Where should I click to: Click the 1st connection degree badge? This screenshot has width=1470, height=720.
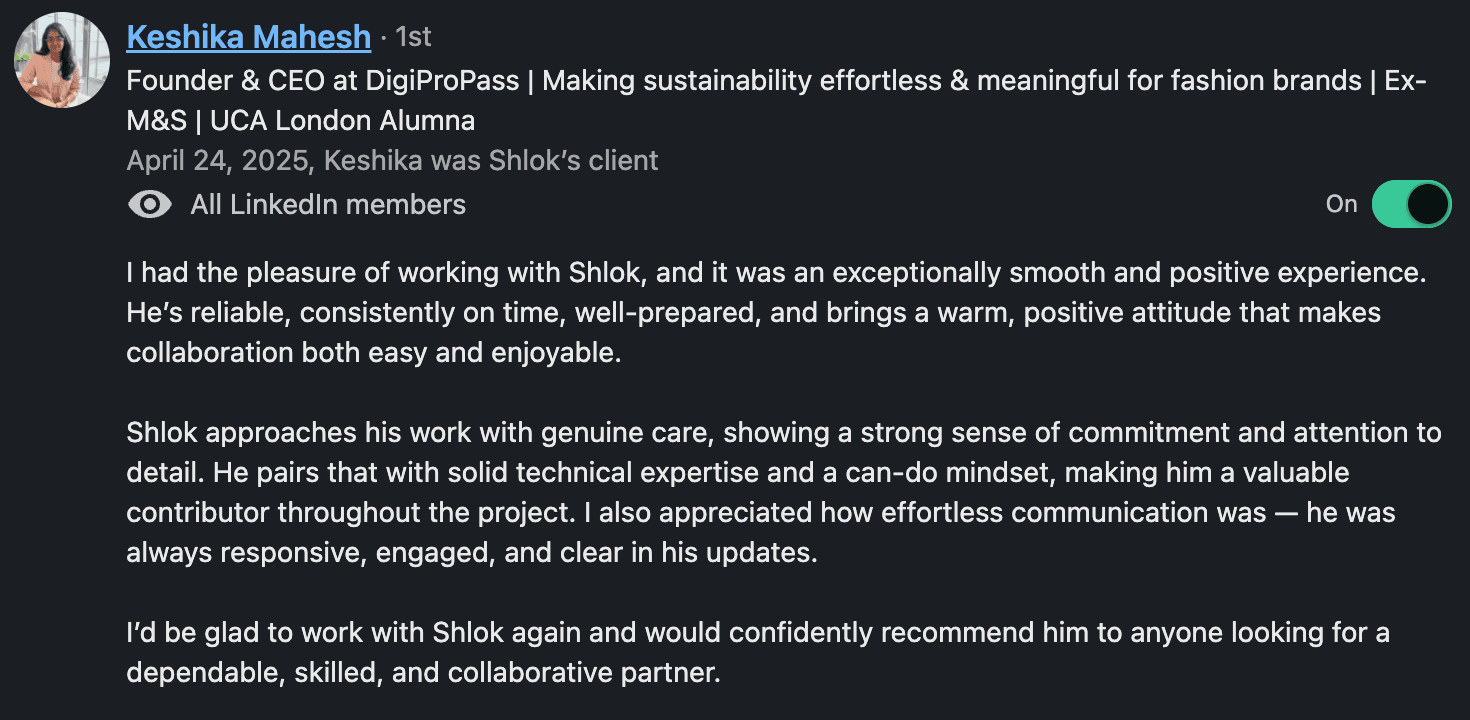pyautogui.click(x=414, y=36)
